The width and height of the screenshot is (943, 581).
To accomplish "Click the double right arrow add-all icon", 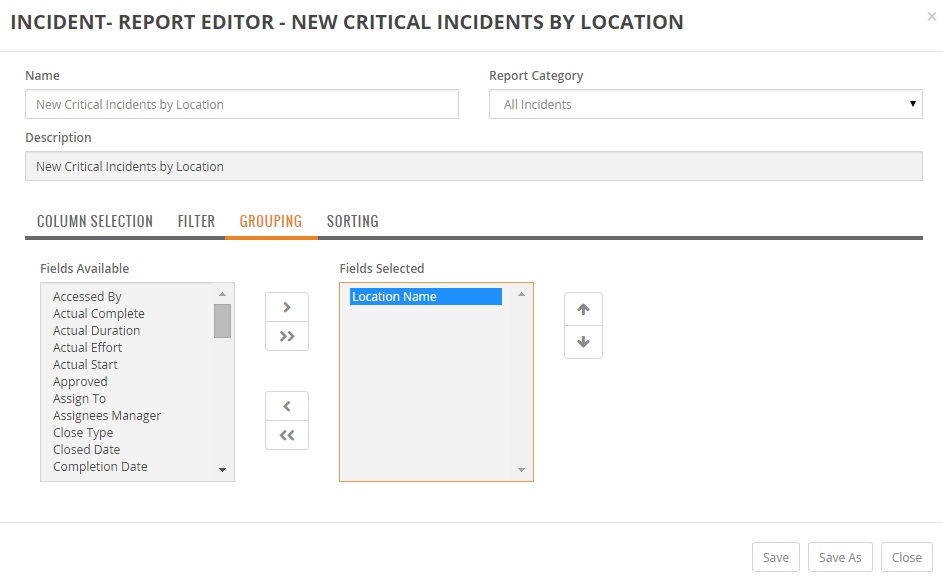I will (287, 336).
